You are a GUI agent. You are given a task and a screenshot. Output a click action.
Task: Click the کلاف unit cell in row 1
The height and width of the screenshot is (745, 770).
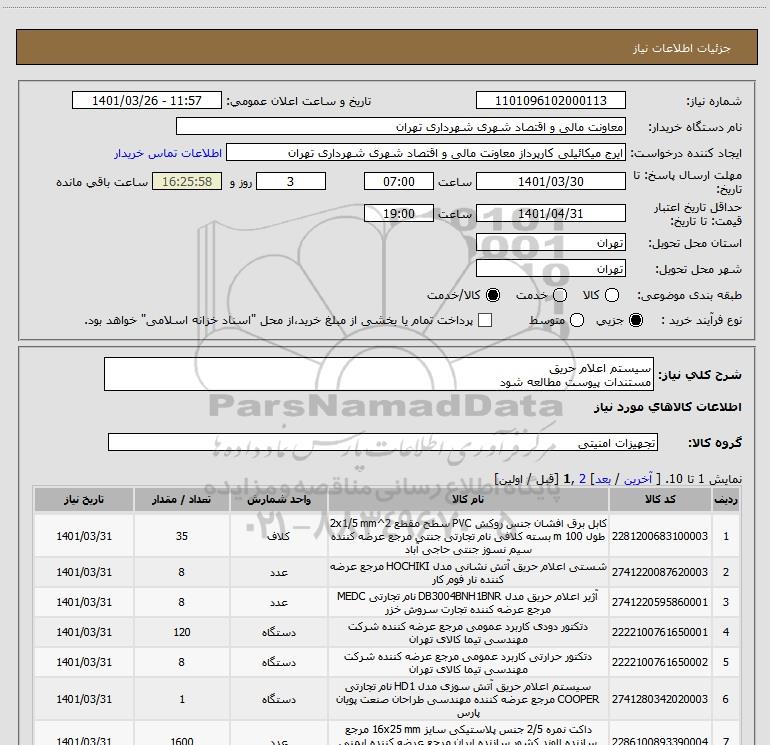click(278, 536)
